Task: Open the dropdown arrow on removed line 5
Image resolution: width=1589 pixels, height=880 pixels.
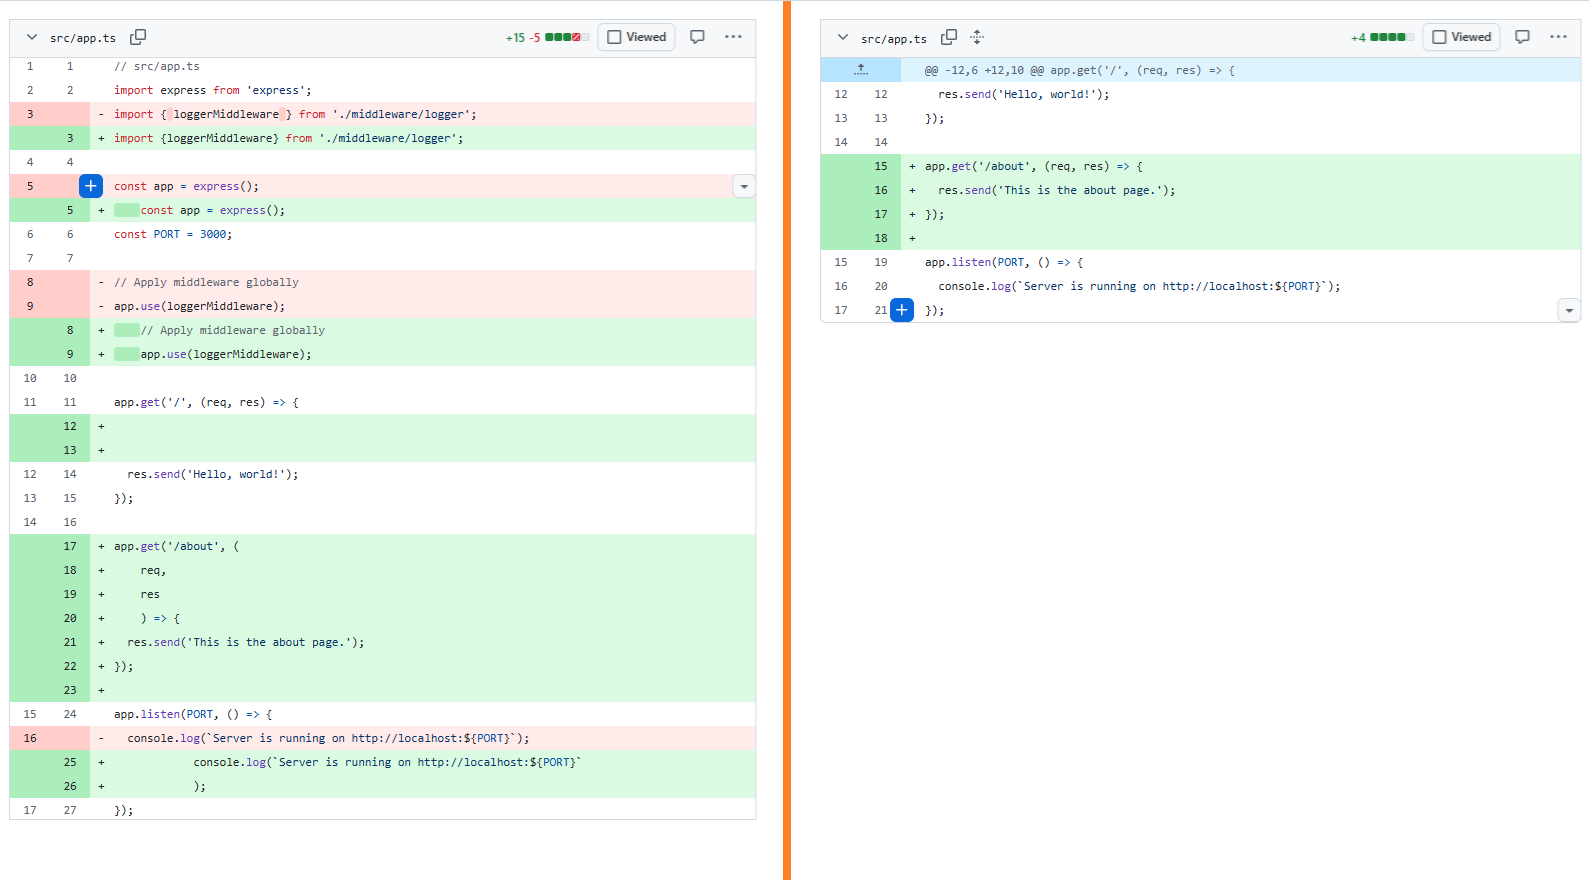Action: (x=744, y=186)
